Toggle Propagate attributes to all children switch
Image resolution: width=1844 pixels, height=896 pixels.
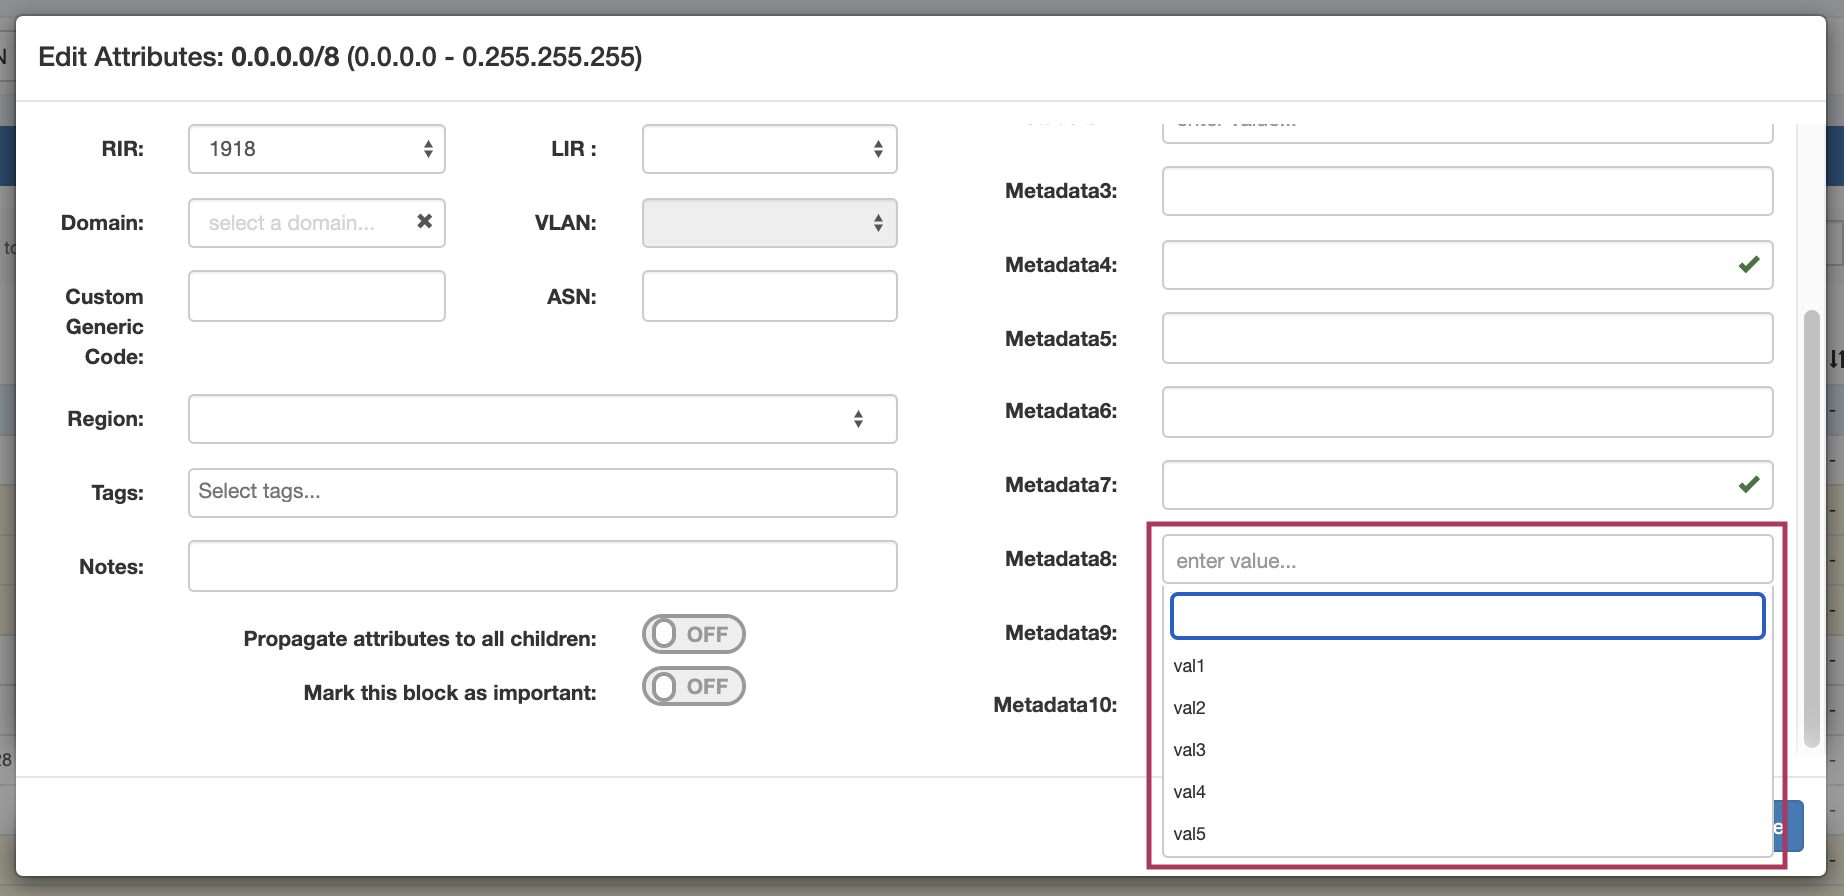693,634
